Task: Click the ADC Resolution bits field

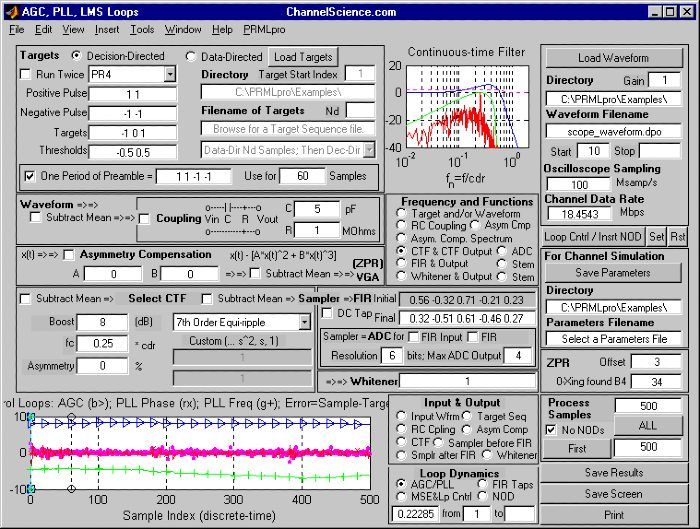Action: [392, 355]
